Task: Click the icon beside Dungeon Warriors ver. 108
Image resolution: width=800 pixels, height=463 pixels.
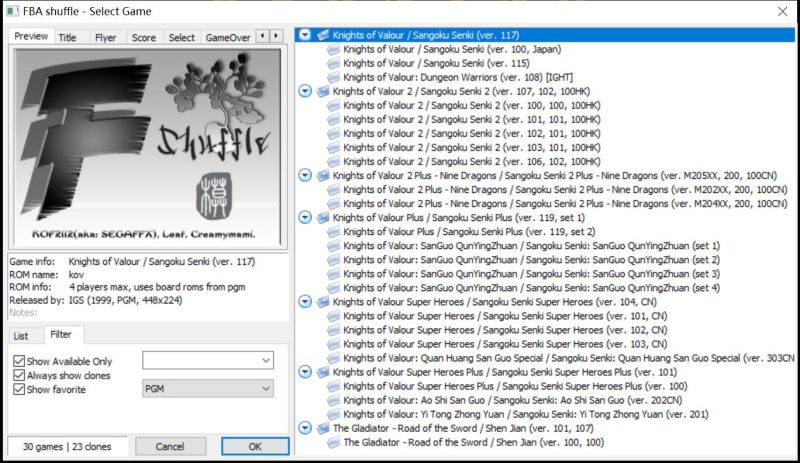Action: tap(333, 78)
